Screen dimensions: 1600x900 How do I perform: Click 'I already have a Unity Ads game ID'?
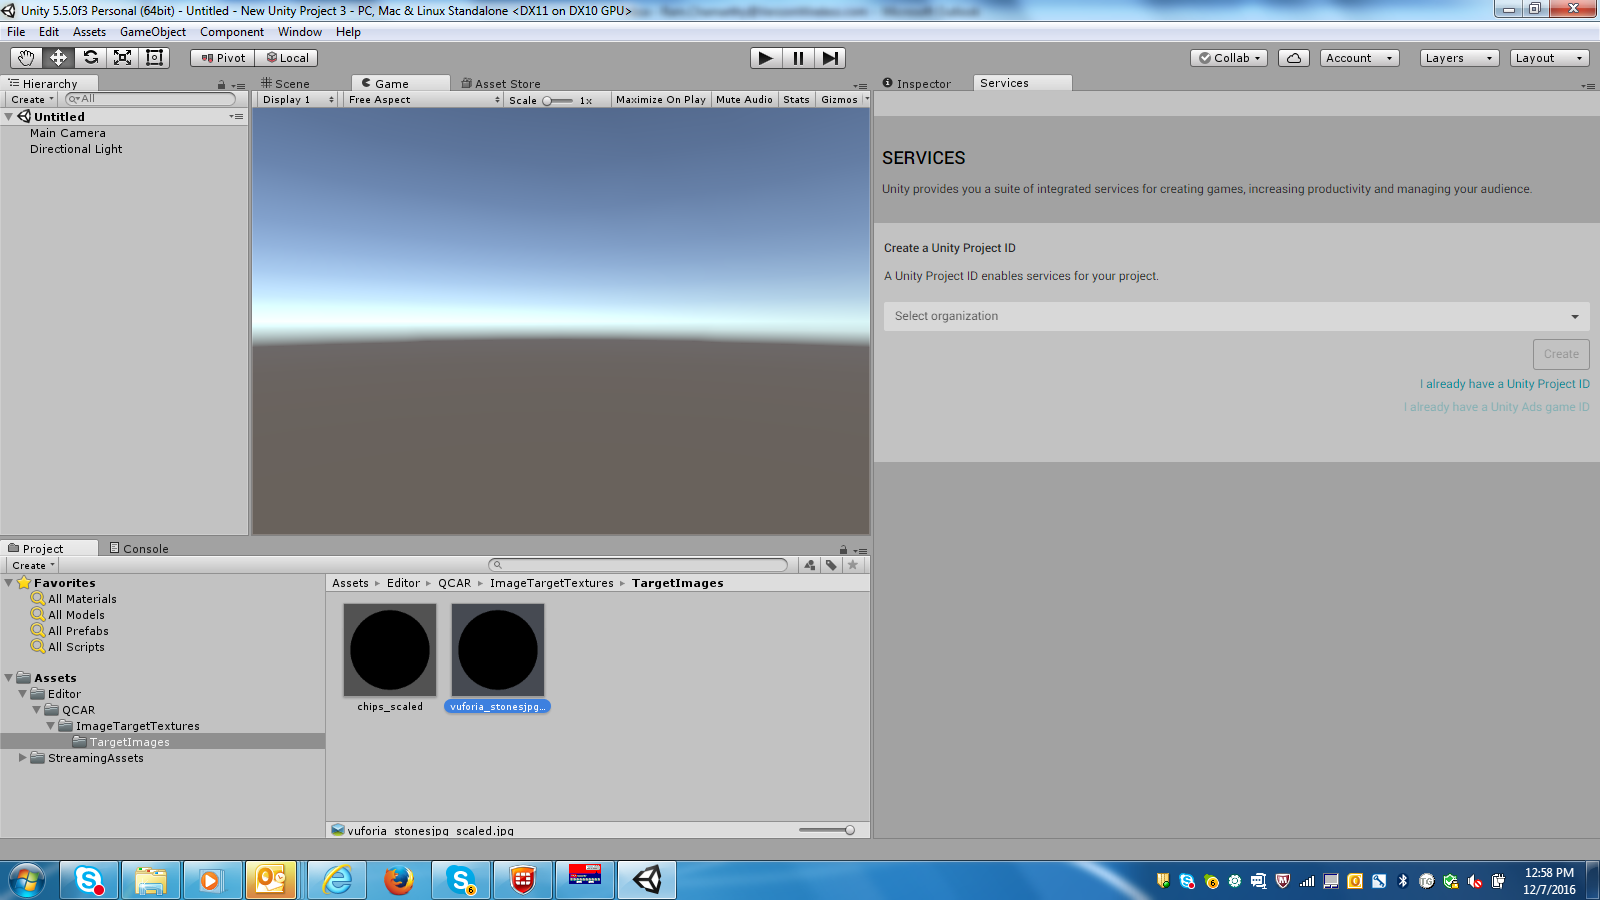tap(1497, 407)
